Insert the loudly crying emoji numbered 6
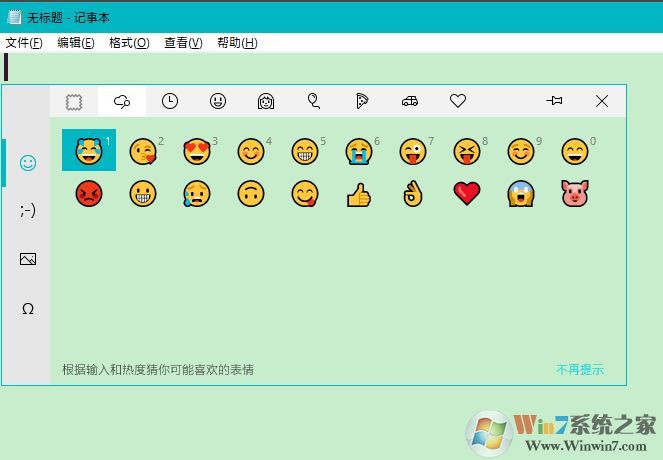Image resolution: width=663 pixels, height=460 pixels. click(x=359, y=151)
